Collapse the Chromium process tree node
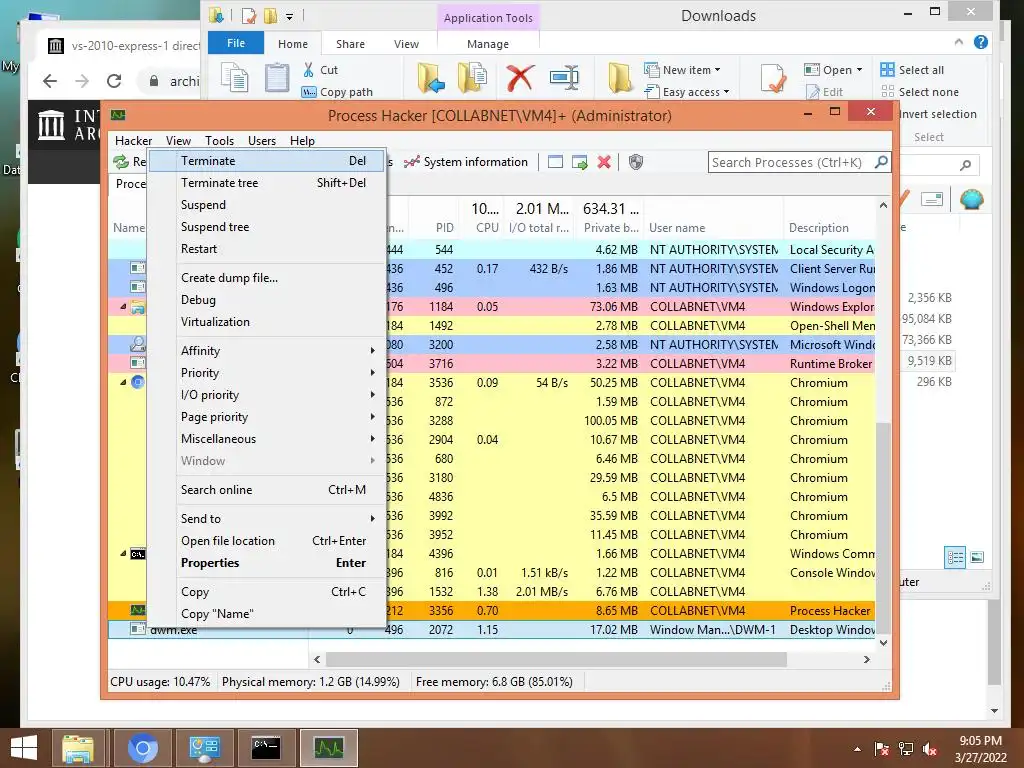 123,382
